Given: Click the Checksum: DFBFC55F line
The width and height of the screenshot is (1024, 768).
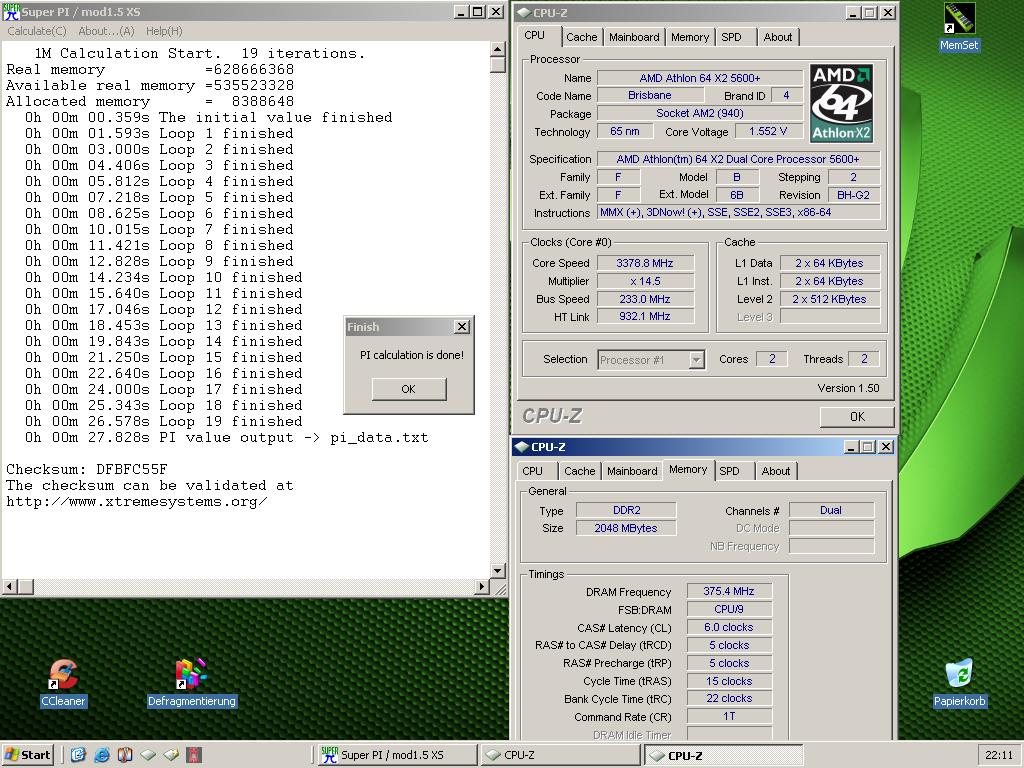Looking at the screenshot, I should (x=87, y=470).
